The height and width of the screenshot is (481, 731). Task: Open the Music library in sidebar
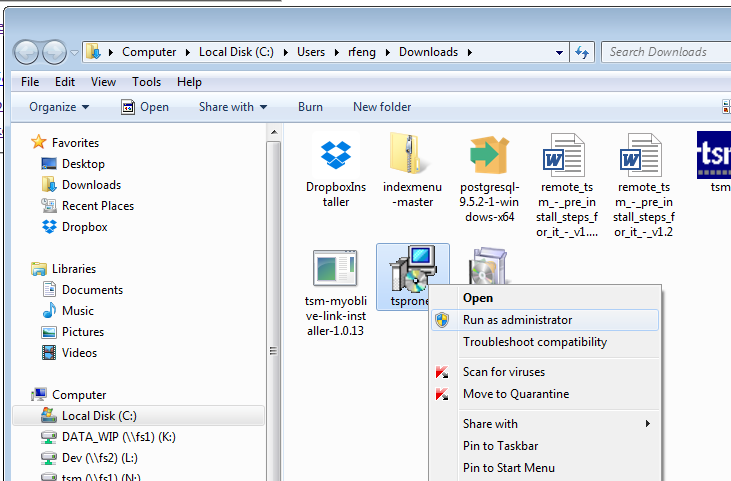(77, 311)
